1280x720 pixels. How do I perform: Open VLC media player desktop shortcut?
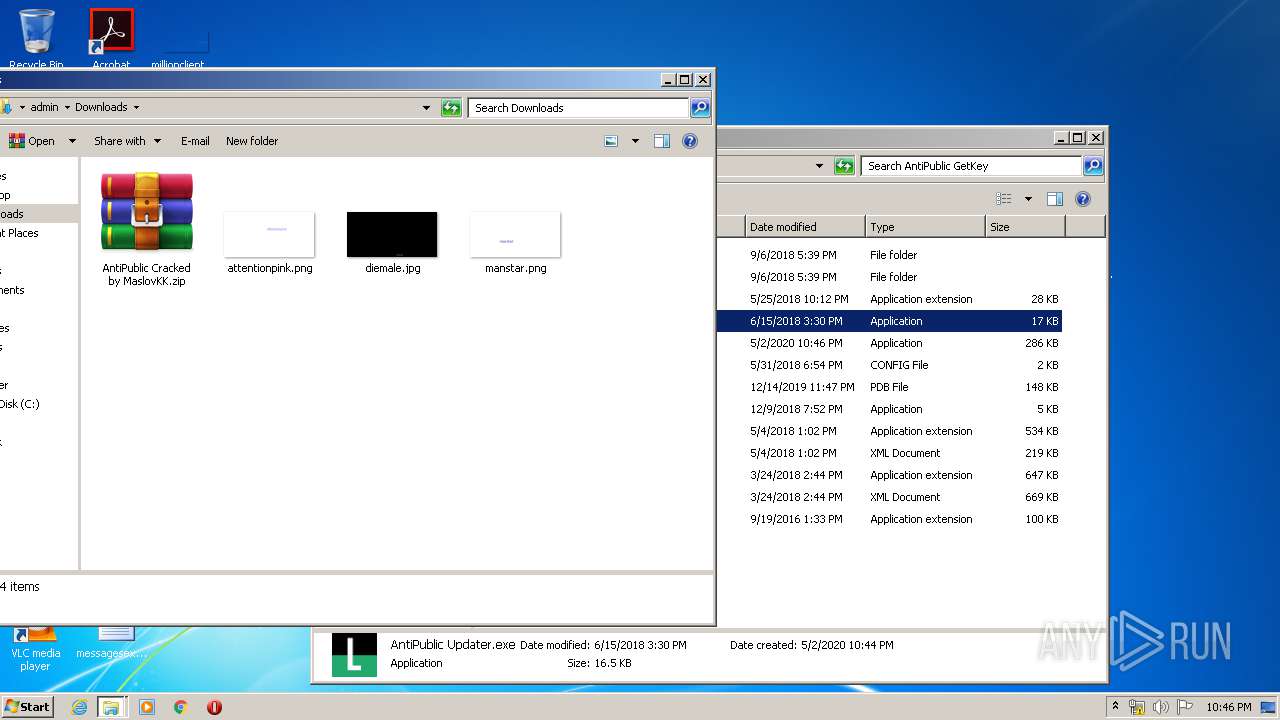tap(35, 648)
